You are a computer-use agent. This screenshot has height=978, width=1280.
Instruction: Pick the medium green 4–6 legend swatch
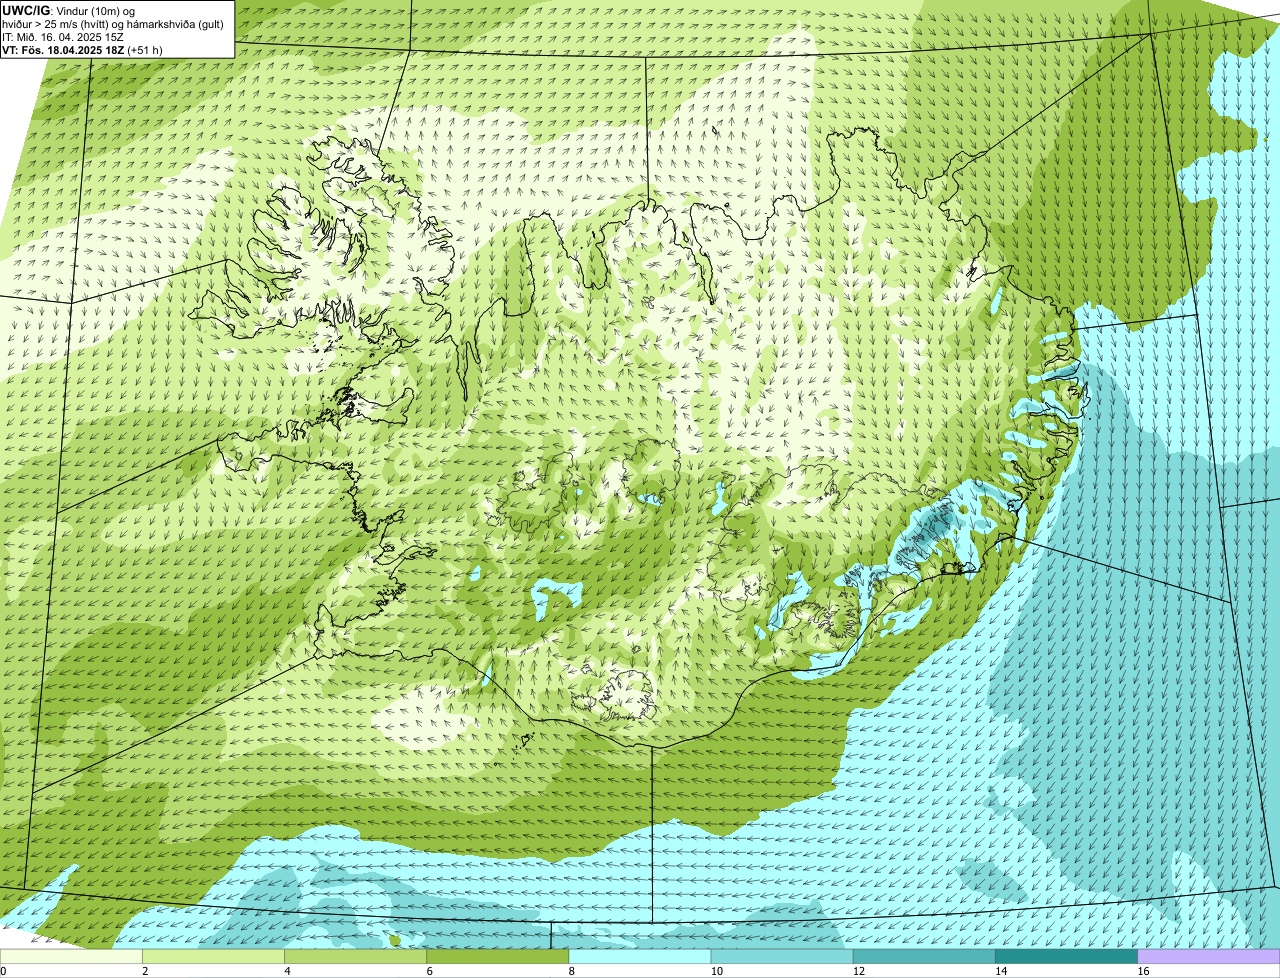click(357, 957)
